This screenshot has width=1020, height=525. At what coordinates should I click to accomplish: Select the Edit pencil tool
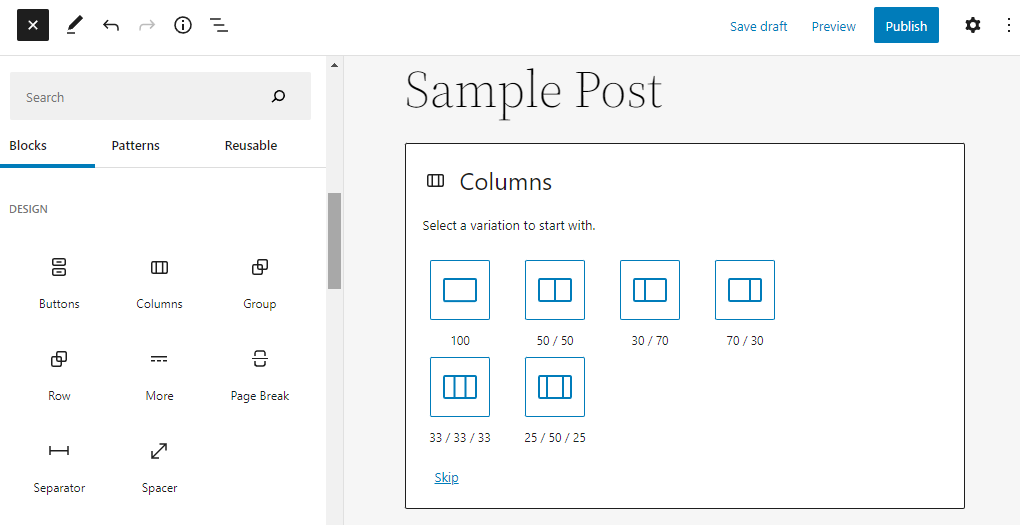click(75, 26)
